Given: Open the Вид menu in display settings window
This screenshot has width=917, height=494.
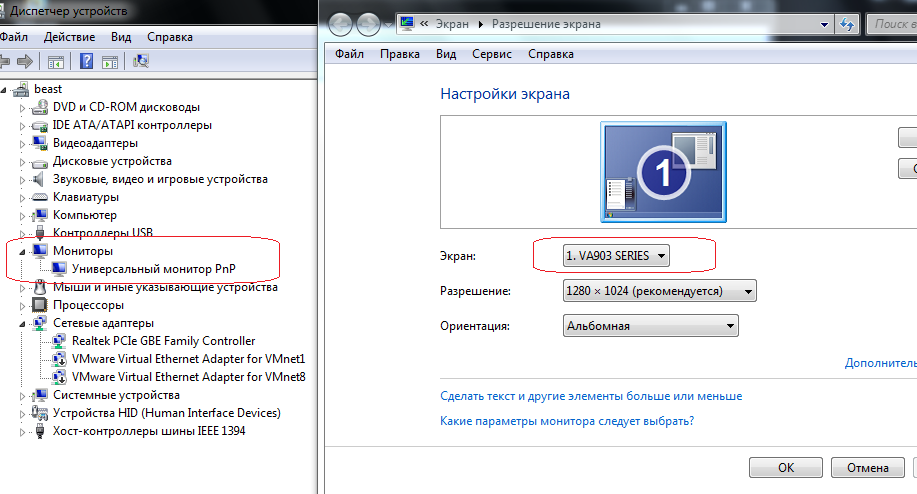Looking at the screenshot, I should (446, 54).
